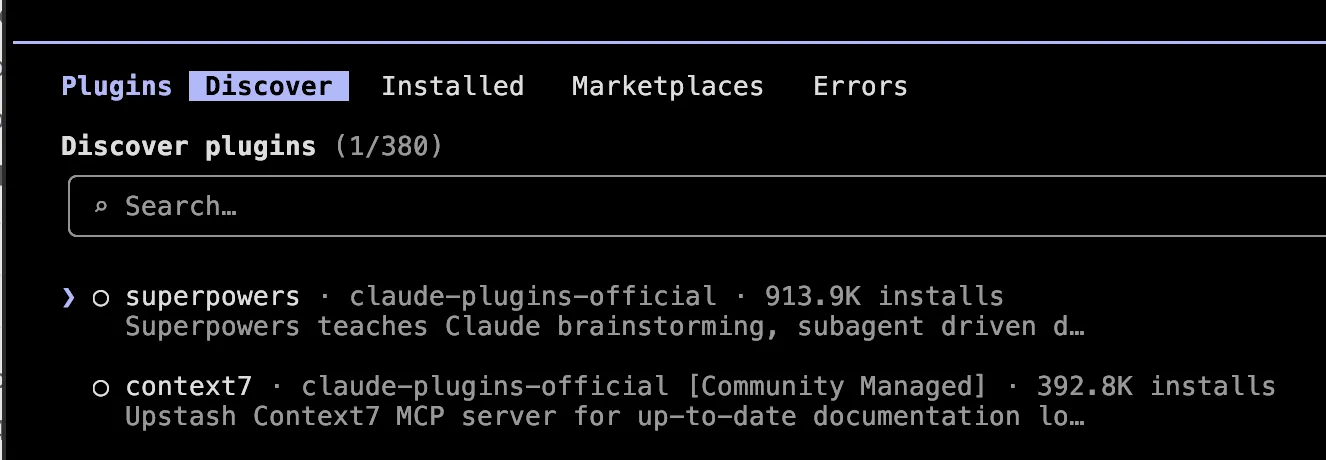
Task: Click the selection arrow beside superpowers
Action: pos(68,297)
